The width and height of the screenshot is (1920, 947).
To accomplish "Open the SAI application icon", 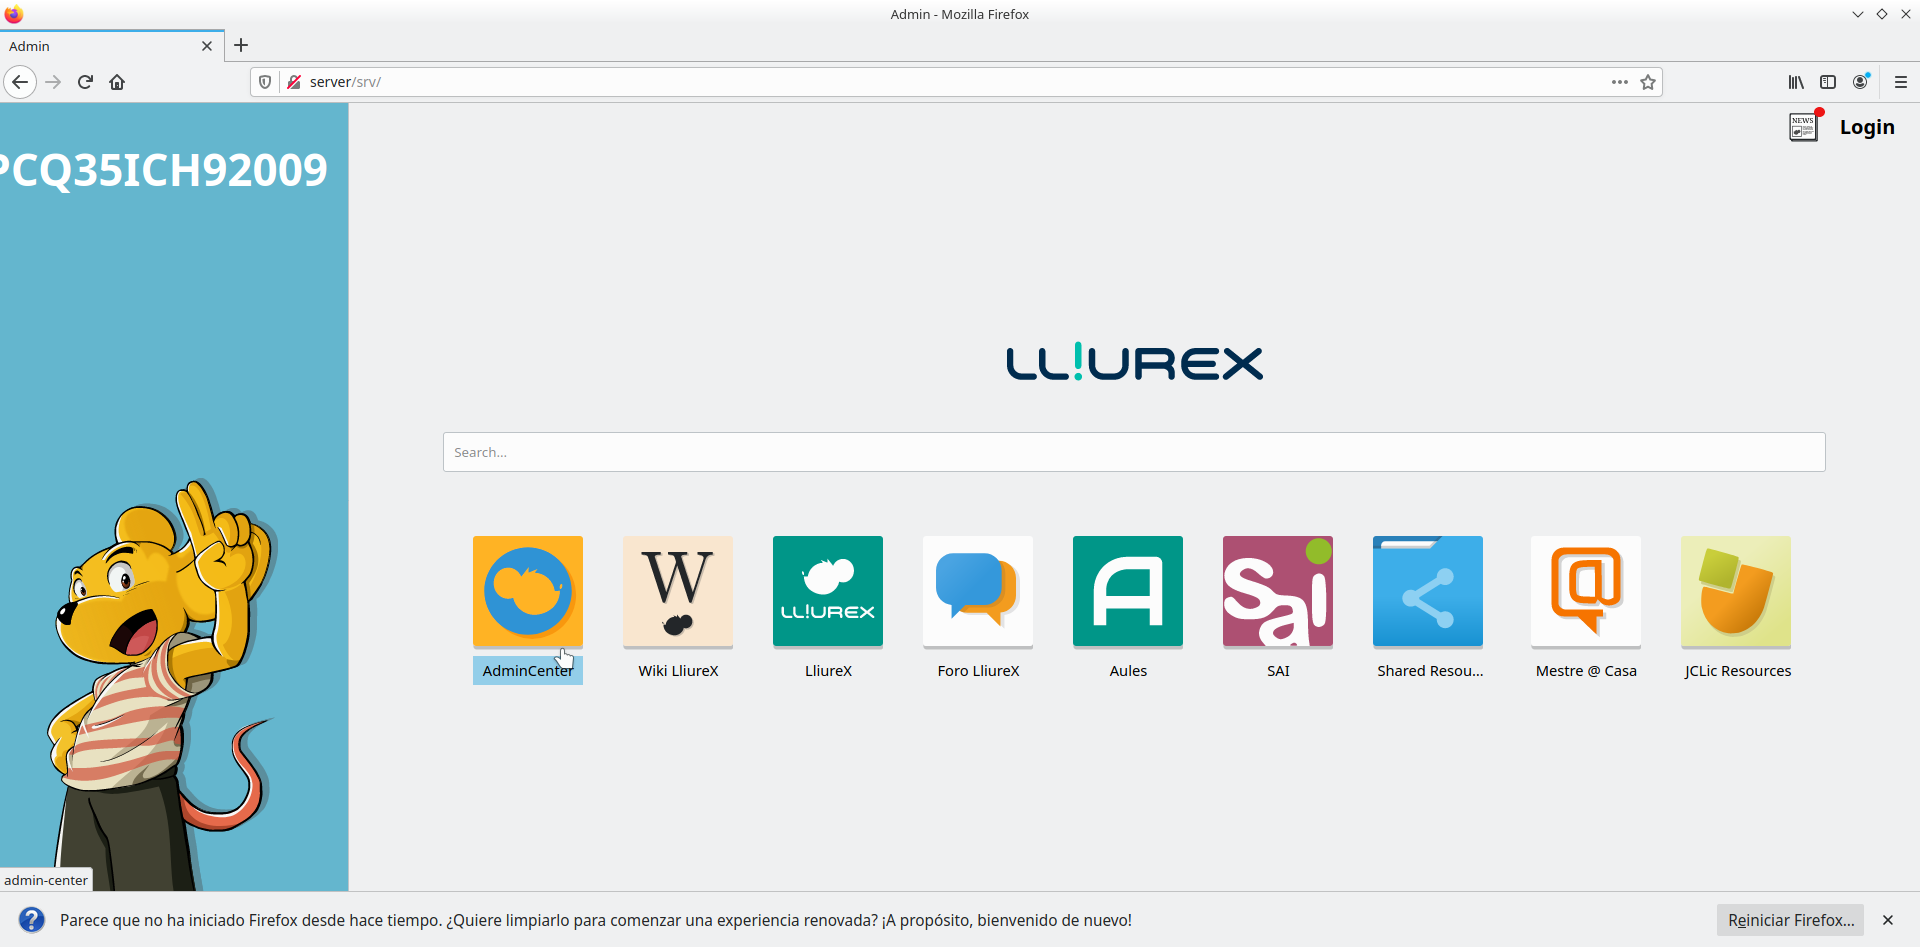I will (x=1277, y=591).
